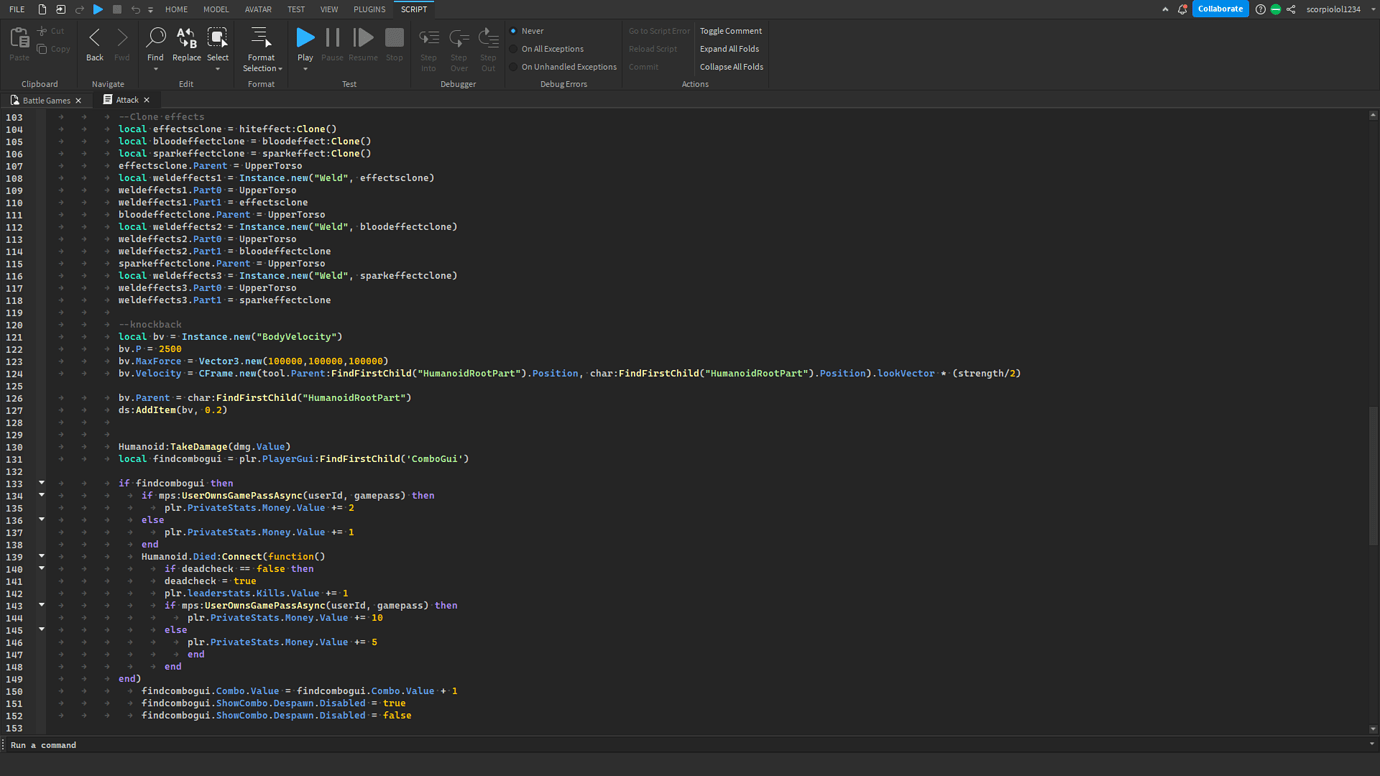The image size is (1380, 776).
Task: Click Toggle Comment action
Action: [730, 31]
